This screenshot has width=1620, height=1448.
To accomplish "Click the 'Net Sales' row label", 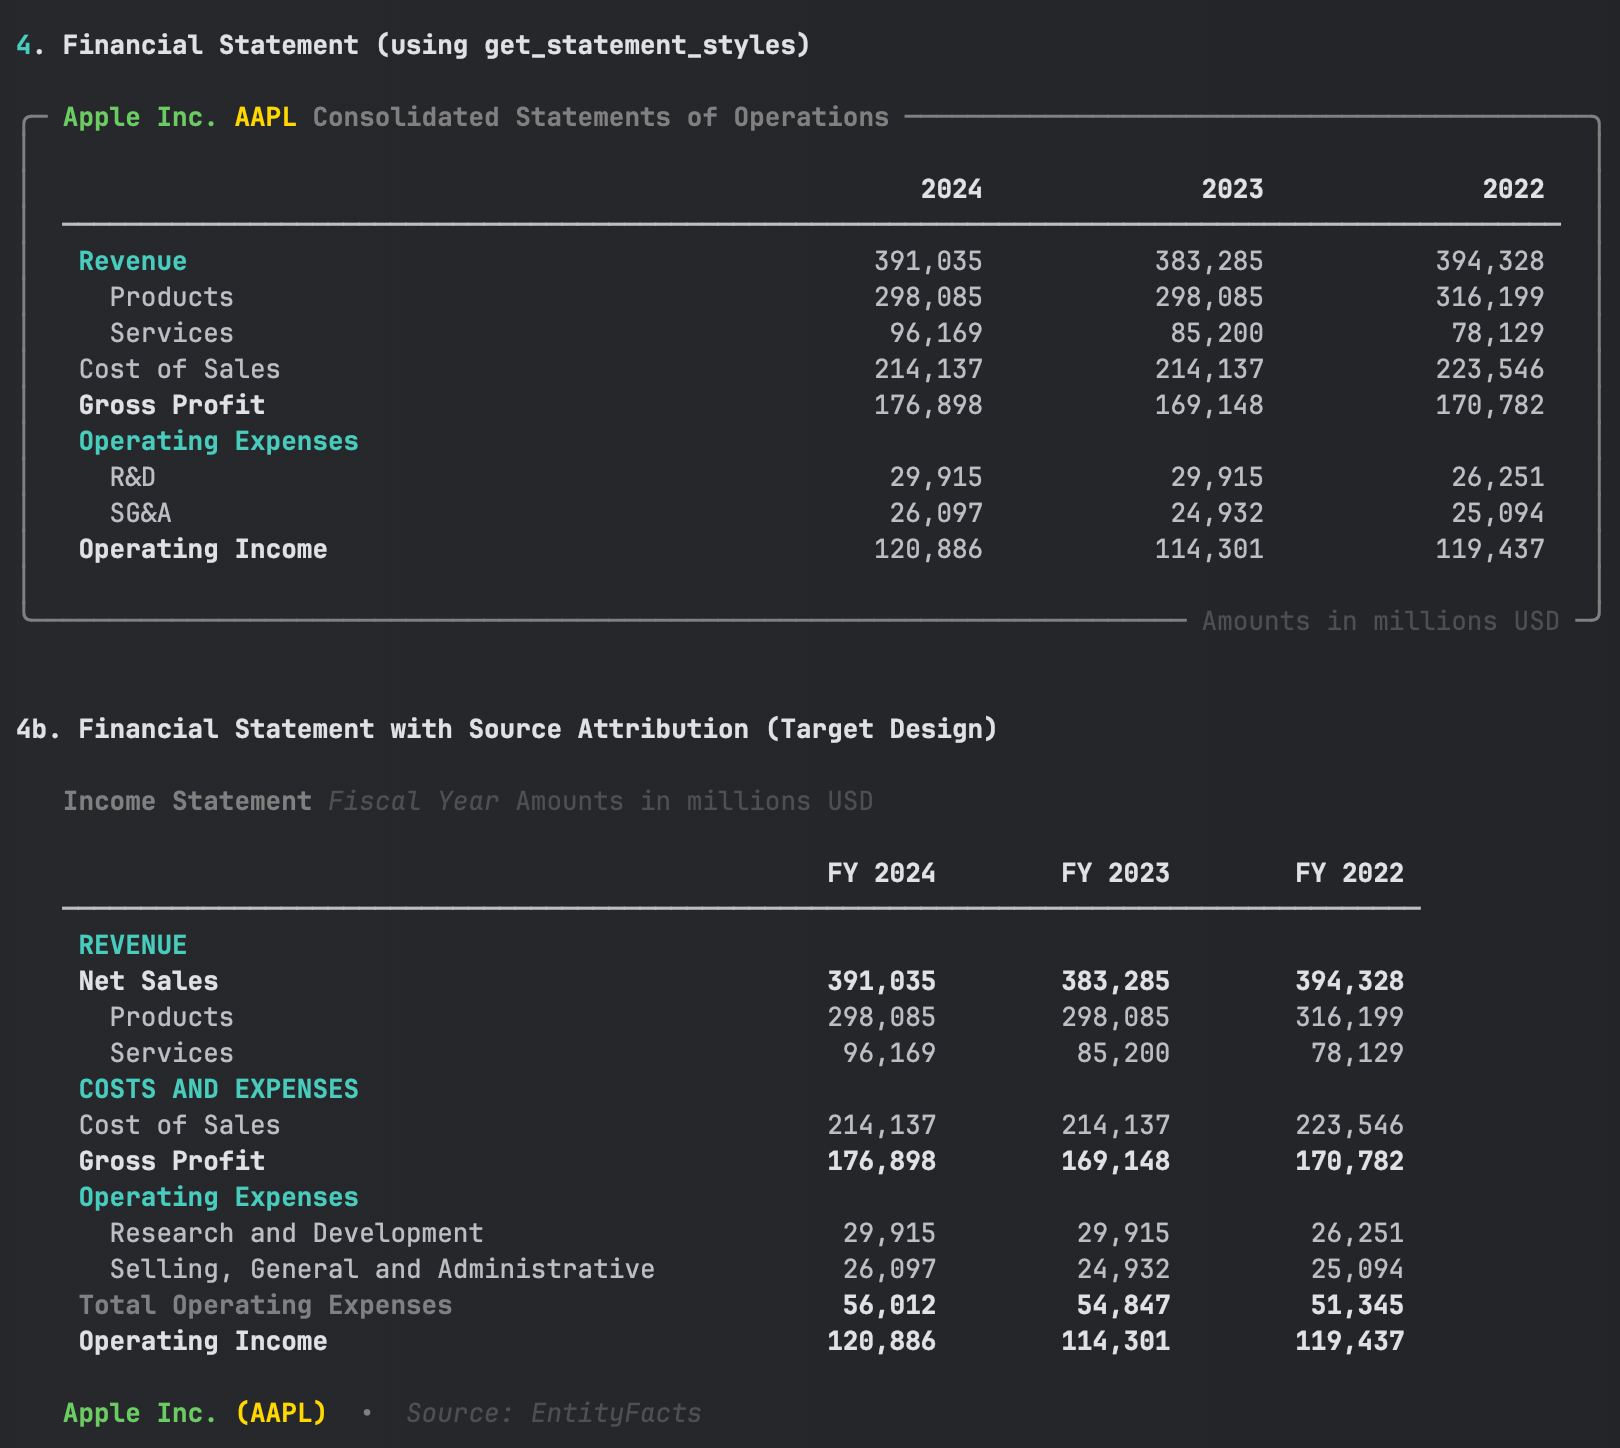I will pyautogui.click(x=148, y=981).
